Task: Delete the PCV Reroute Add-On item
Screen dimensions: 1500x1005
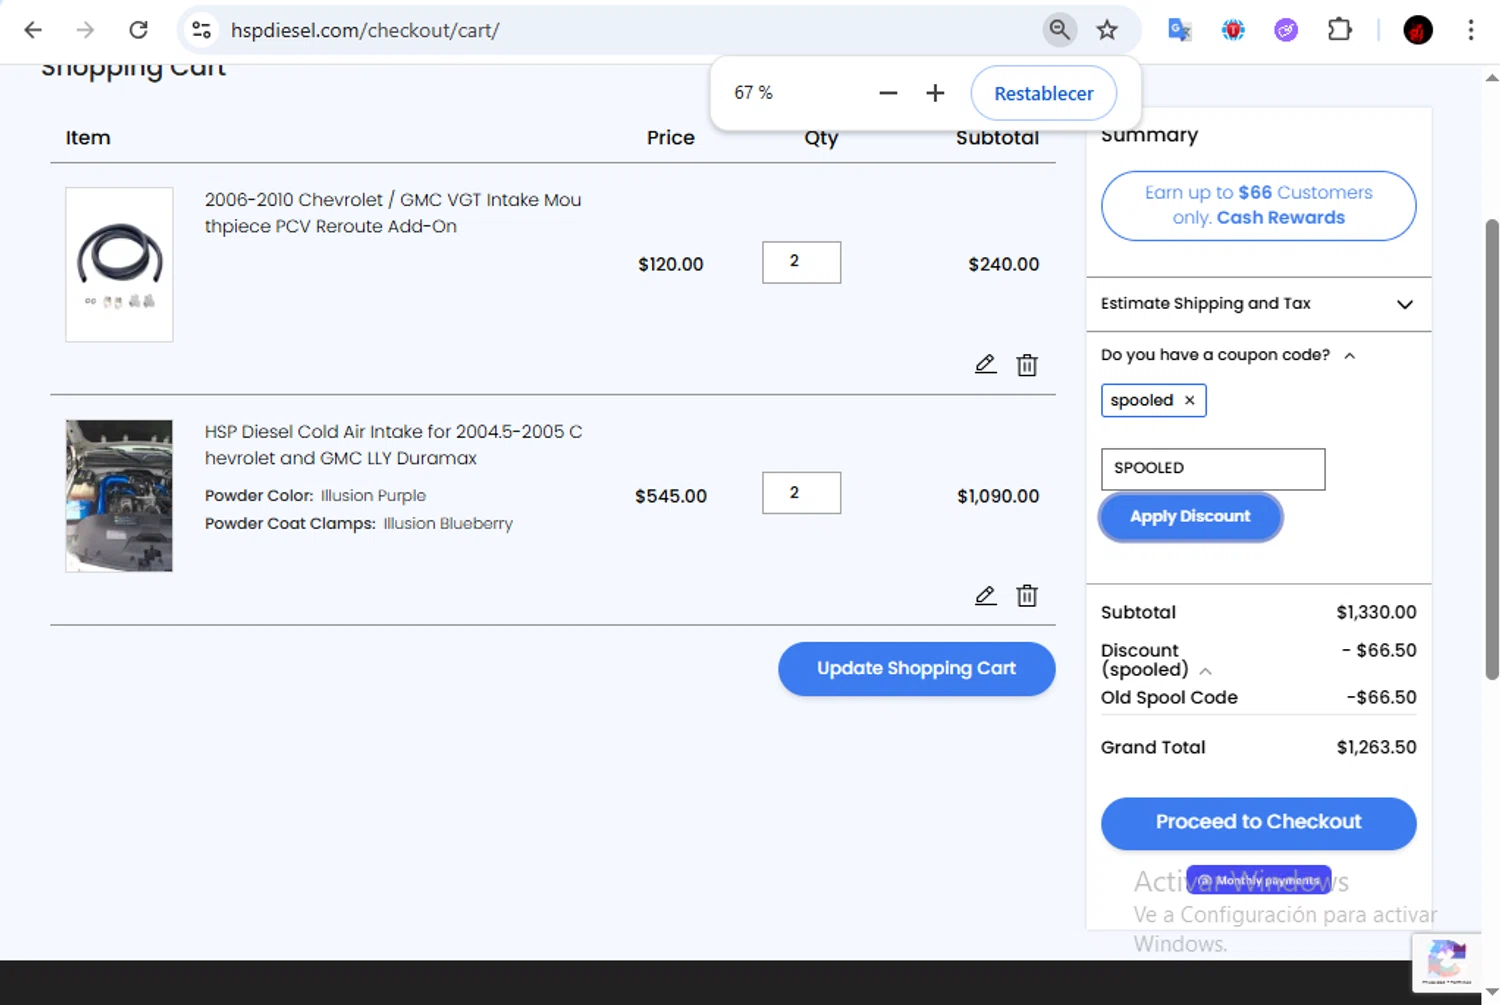Action: tap(1027, 364)
